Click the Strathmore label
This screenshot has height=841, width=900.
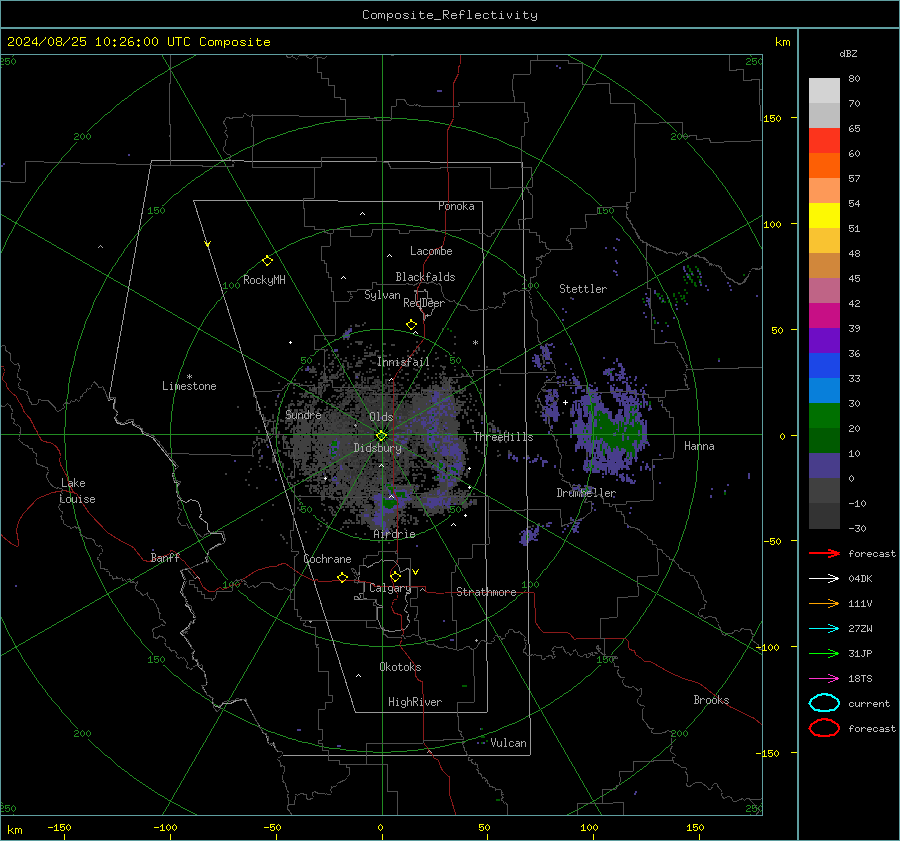[x=486, y=592]
